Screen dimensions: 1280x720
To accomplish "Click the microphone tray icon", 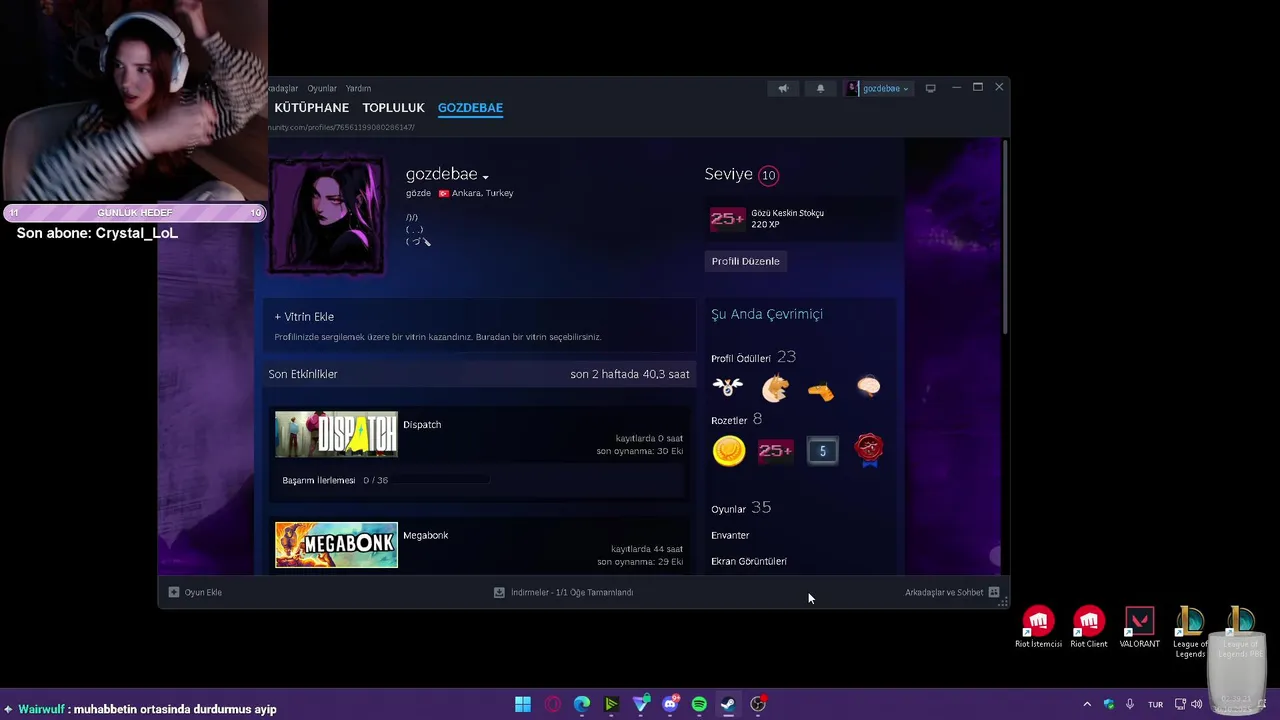I will click(1130, 704).
